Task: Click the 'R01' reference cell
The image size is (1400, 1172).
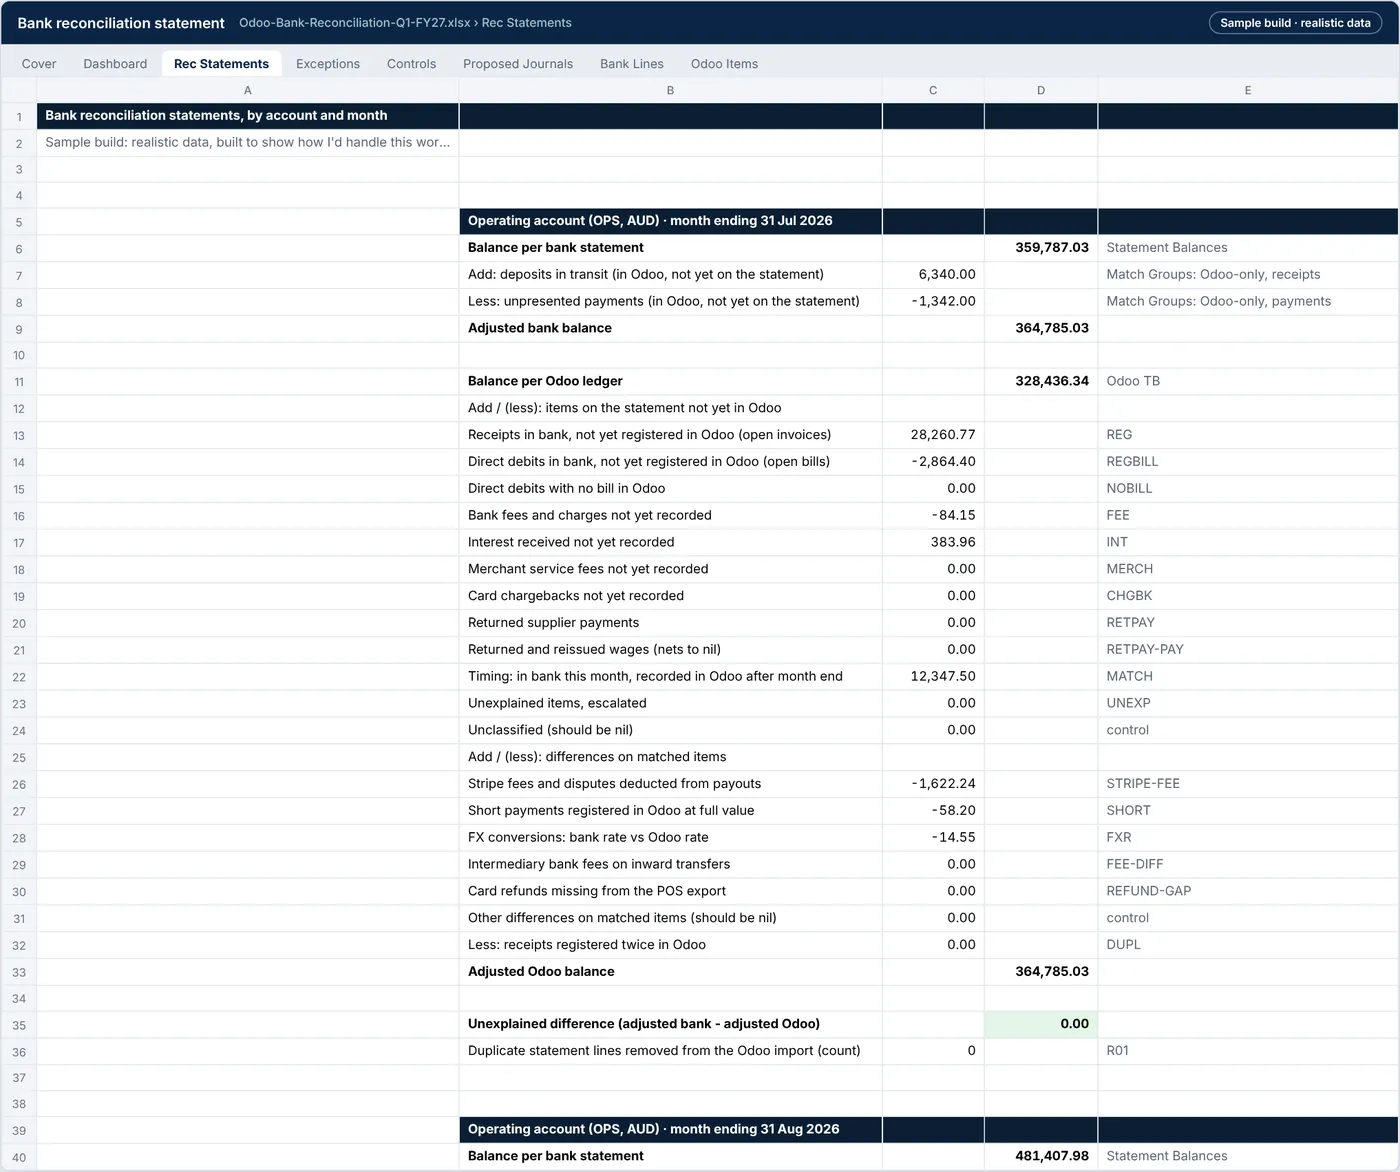Action: click(x=1248, y=1051)
